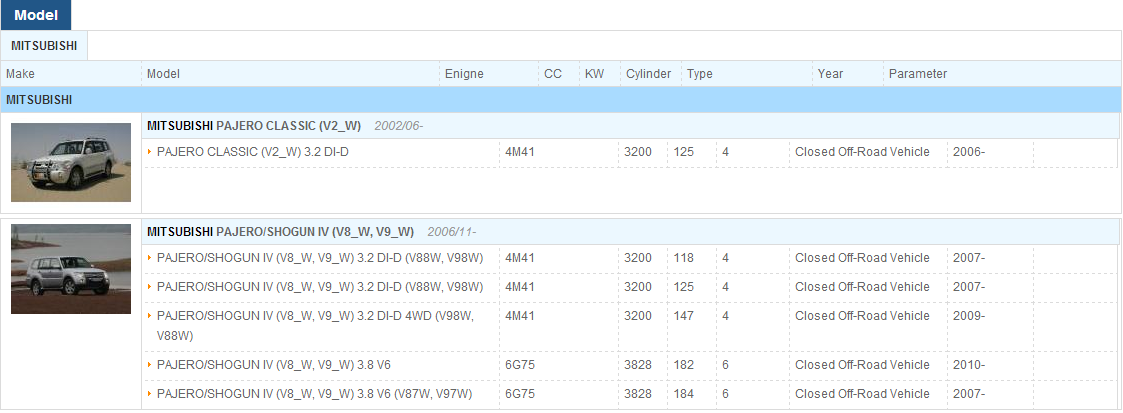
Task: Click the 118 KW value
Action: pos(684,258)
